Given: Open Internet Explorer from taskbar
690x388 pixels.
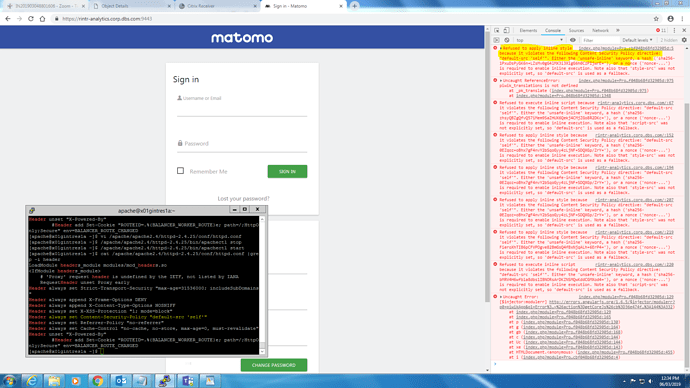Looking at the screenshot, I should click(32, 381).
